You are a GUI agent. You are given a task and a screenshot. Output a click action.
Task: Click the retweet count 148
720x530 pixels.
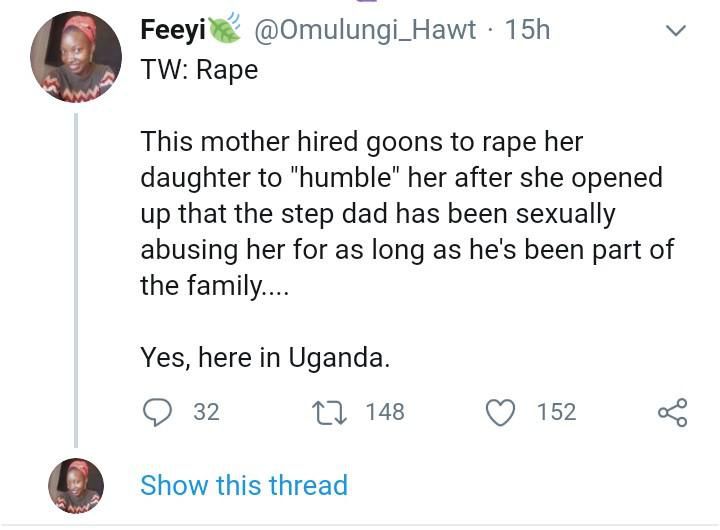pyautogui.click(x=385, y=411)
